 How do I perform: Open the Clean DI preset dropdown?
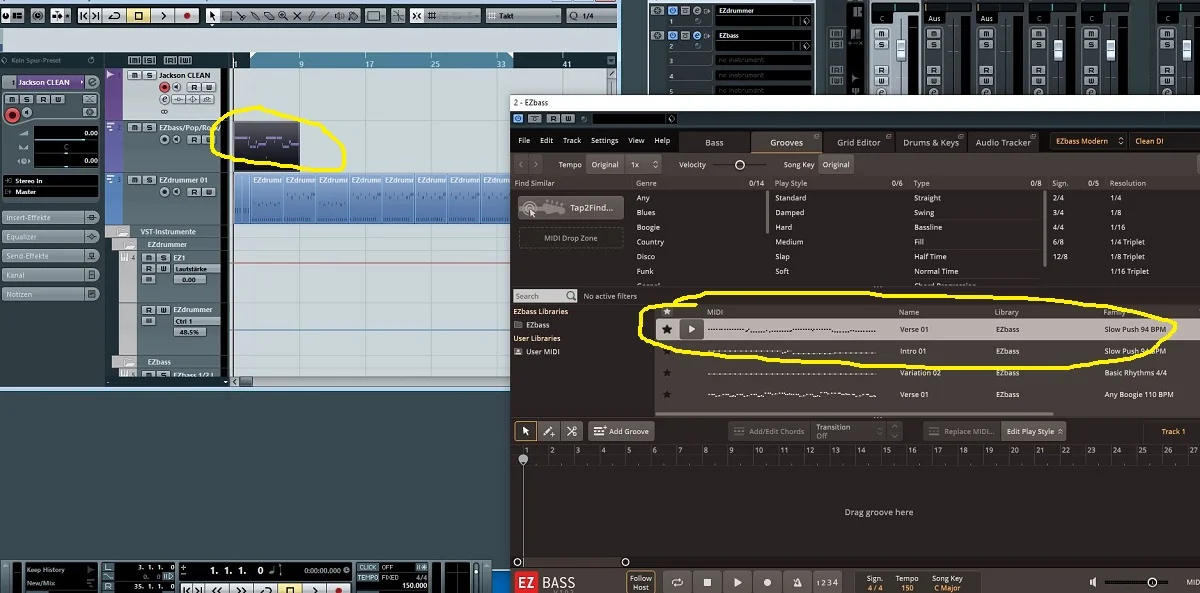pos(1164,142)
